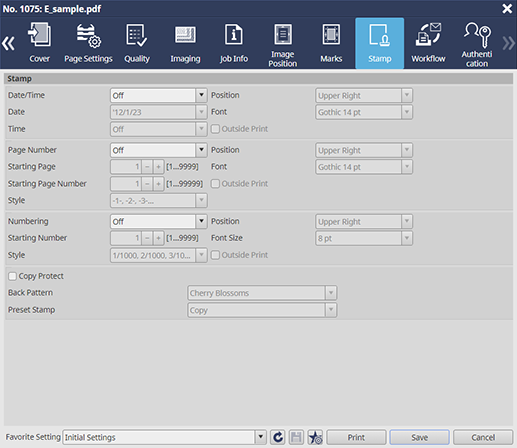Click the Print button
The height and width of the screenshot is (448, 517).
(x=356, y=437)
